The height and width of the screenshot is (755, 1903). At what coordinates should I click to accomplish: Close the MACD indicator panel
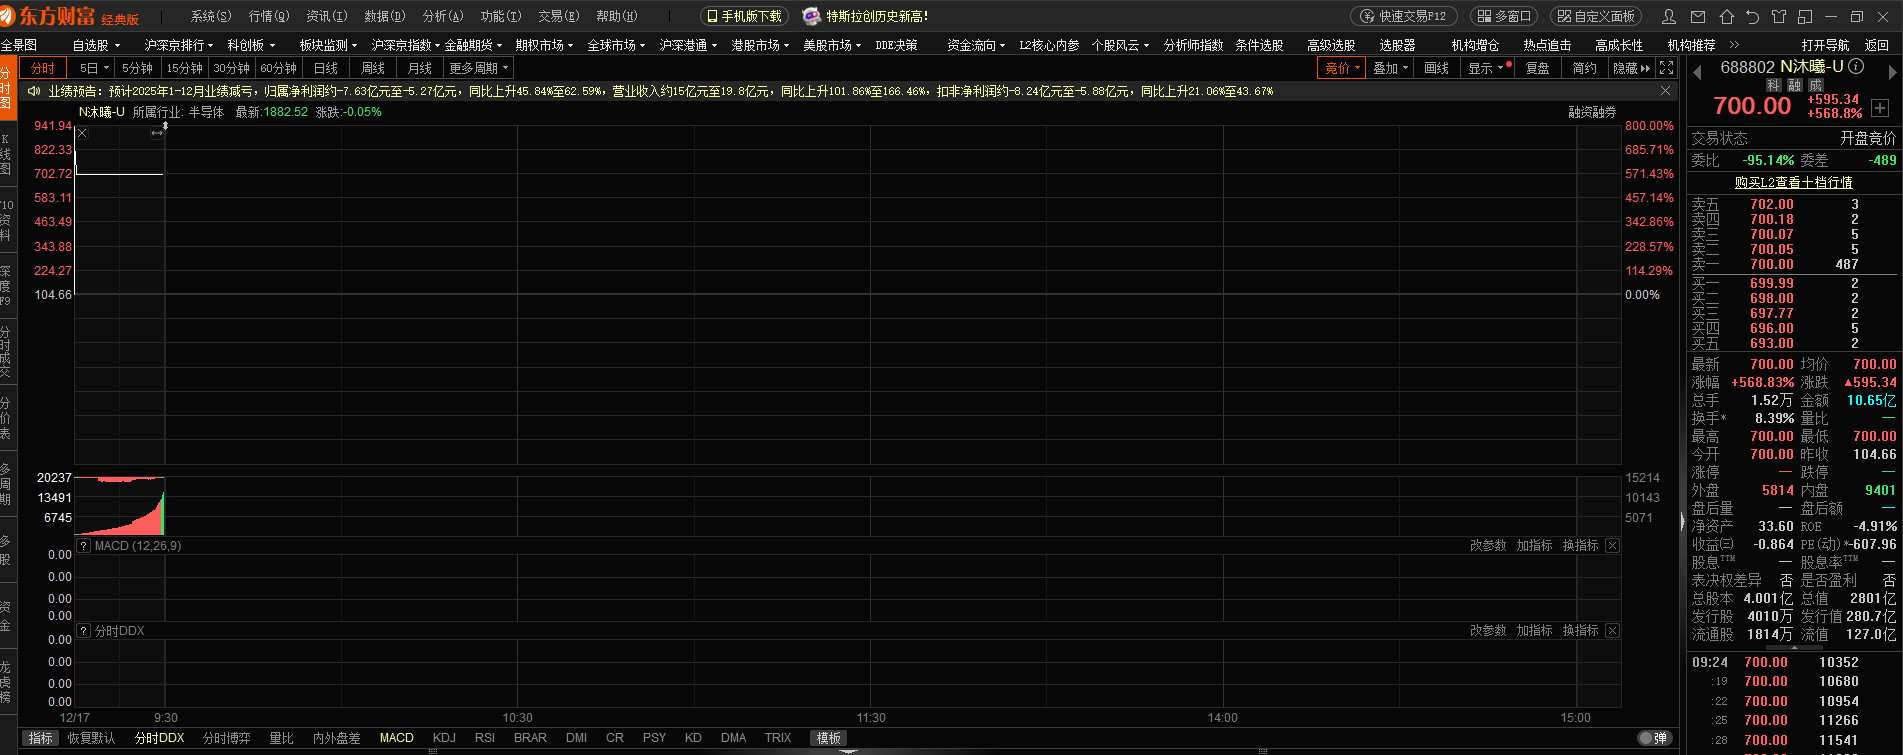click(x=1612, y=546)
